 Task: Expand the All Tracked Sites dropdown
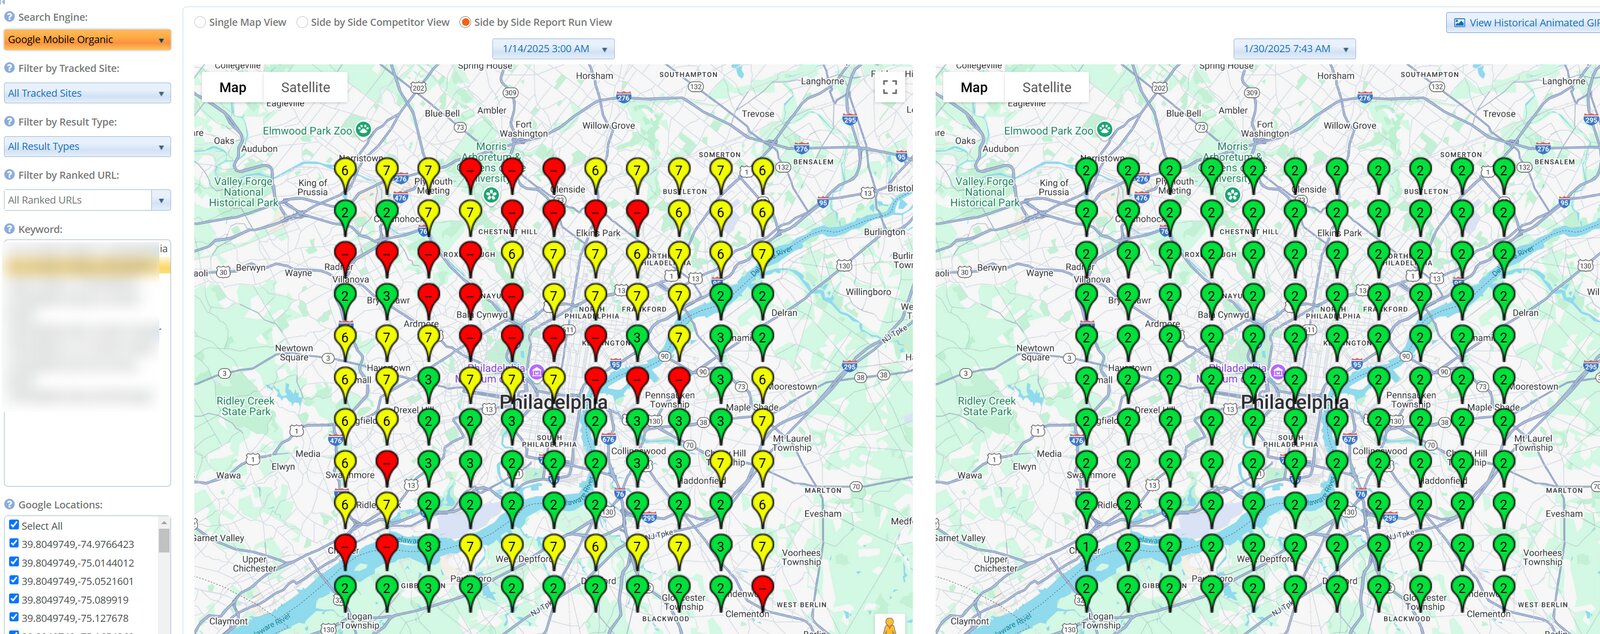pyautogui.click(x=87, y=93)
